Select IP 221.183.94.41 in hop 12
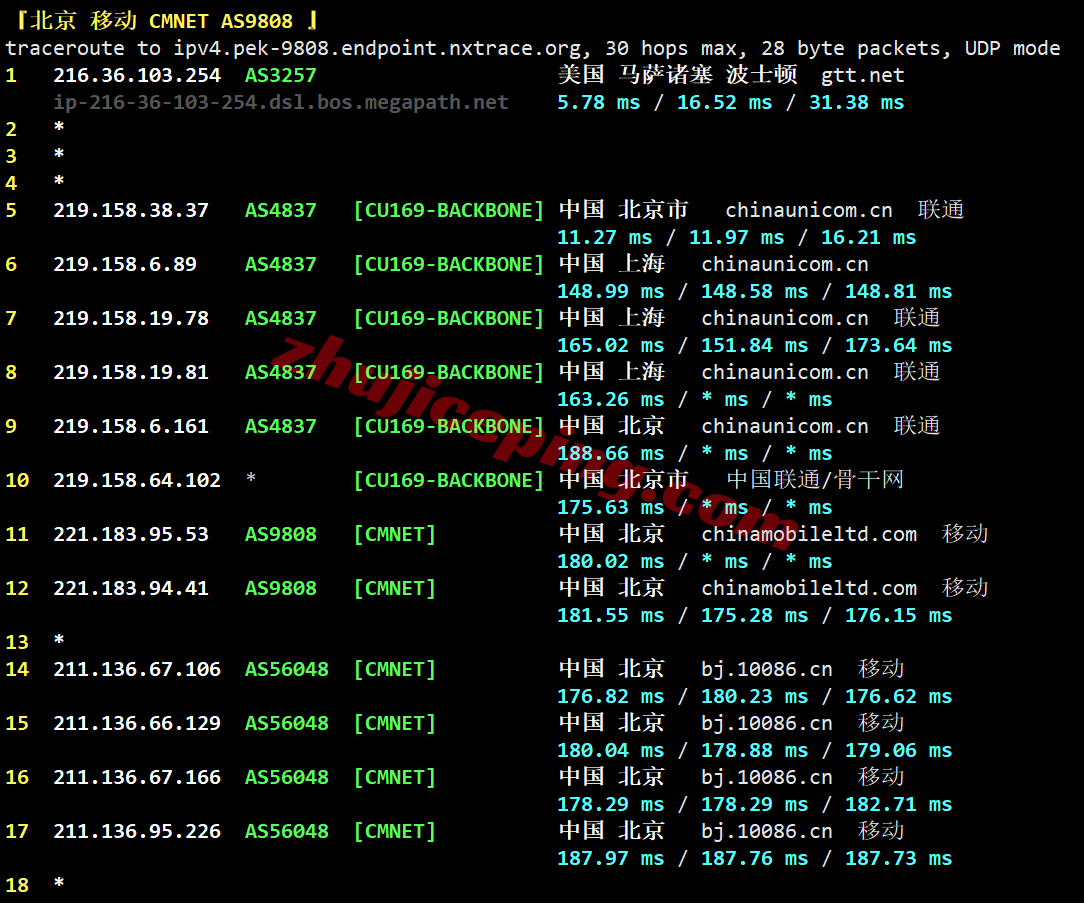 coord(131,588)
